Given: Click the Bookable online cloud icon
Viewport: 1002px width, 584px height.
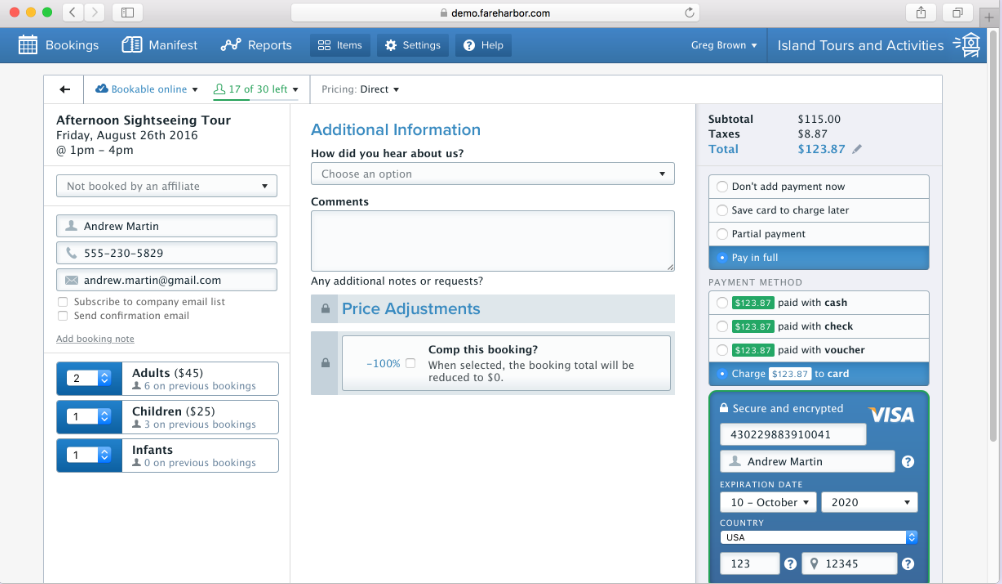Looking at the screenshot, I should tap(102, 89).
